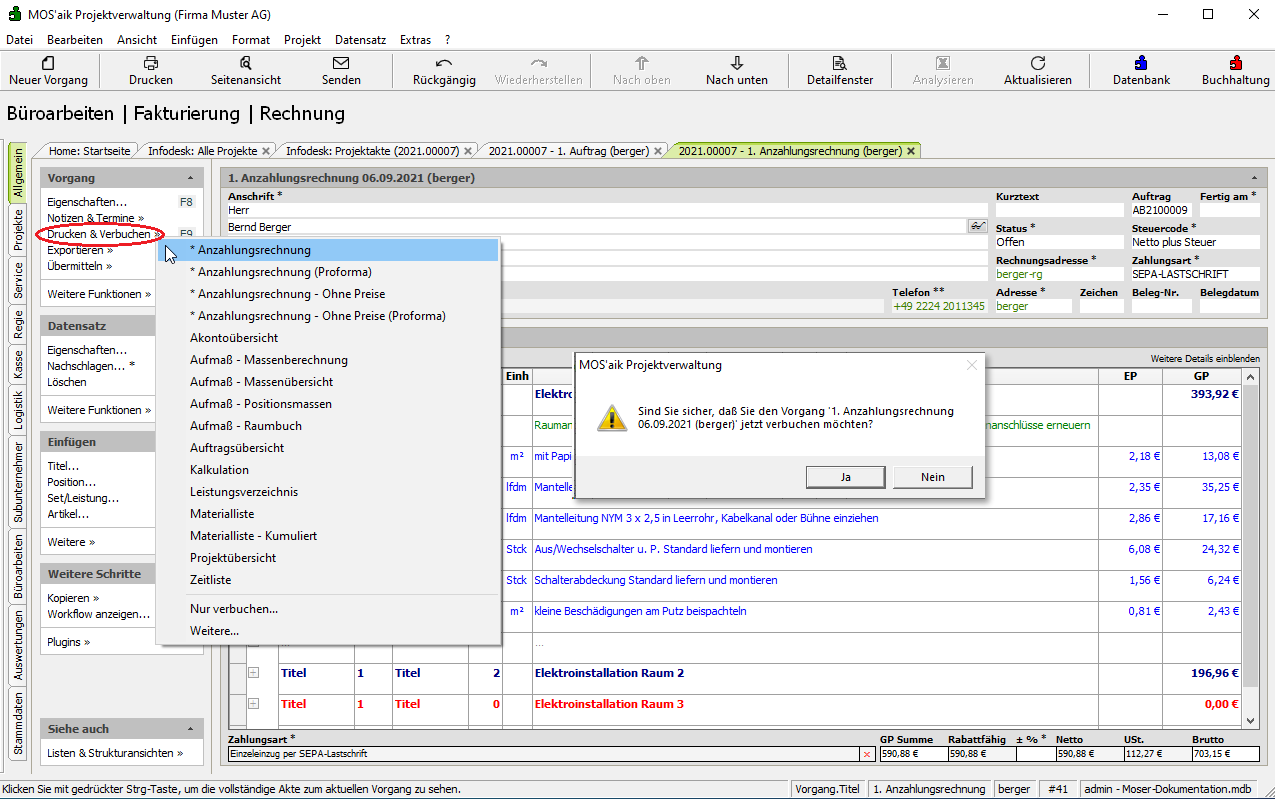This screenshot has width=1275, height=799.
Task: Click the Senden envelope icon
Action: [341, 63]
